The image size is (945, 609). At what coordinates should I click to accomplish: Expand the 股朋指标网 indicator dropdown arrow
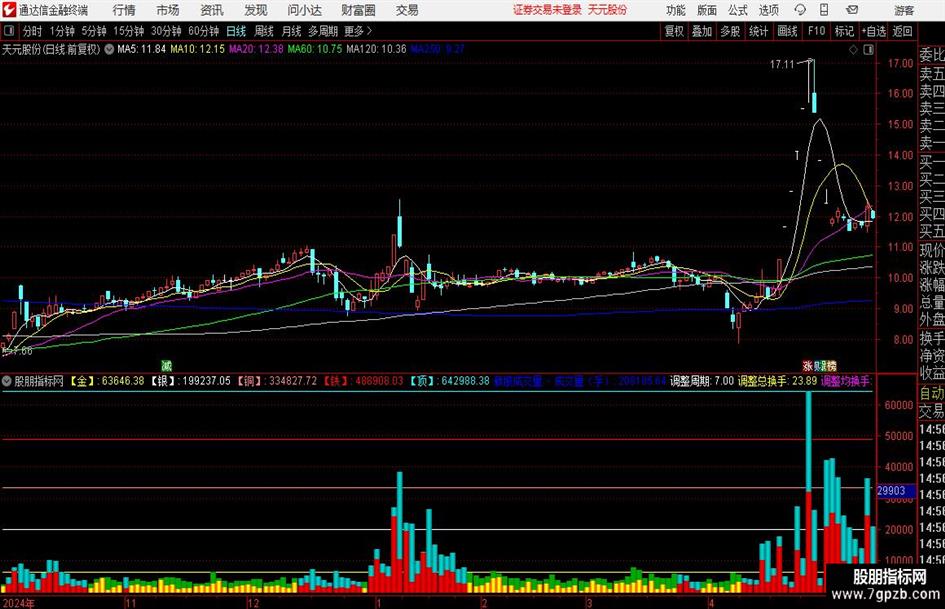point(7,381)
